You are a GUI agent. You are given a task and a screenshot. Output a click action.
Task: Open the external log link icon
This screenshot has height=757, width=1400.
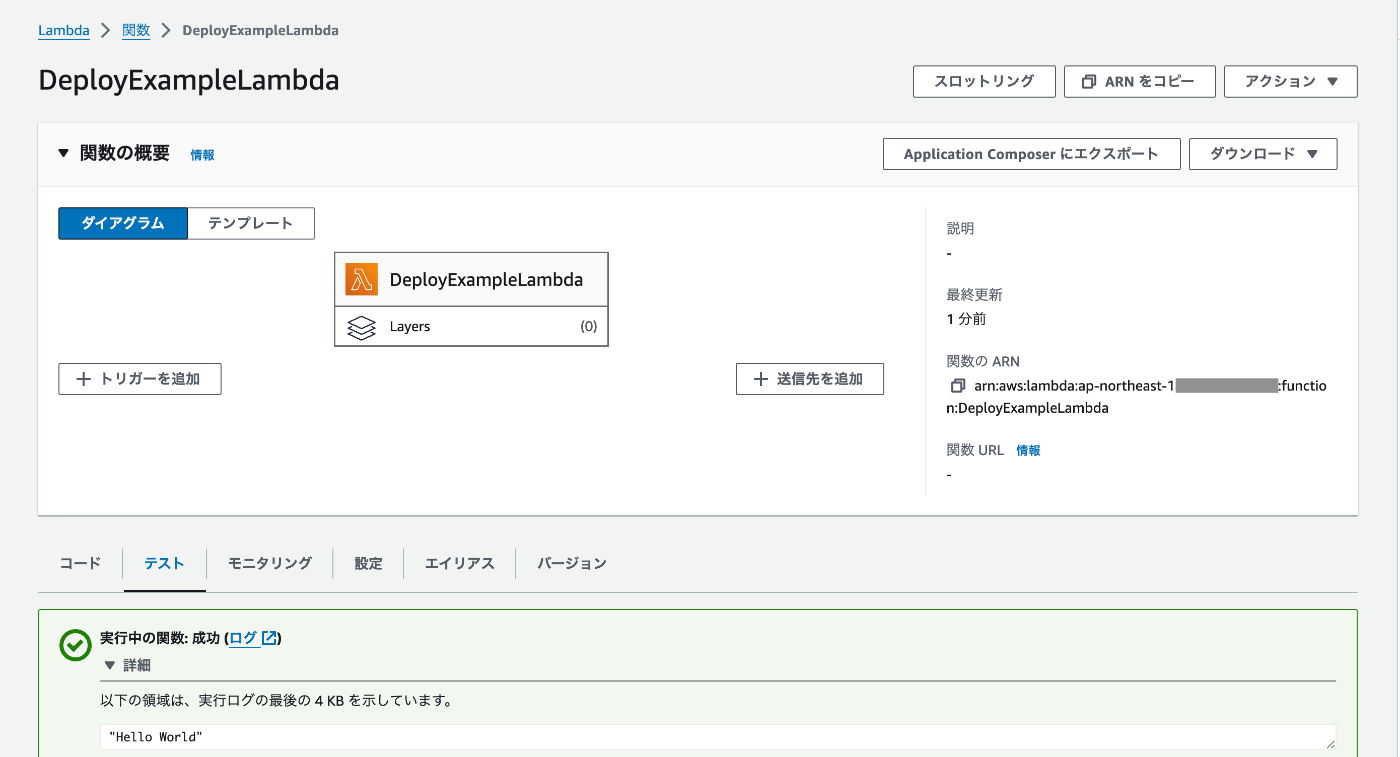[x=269, y=638]
